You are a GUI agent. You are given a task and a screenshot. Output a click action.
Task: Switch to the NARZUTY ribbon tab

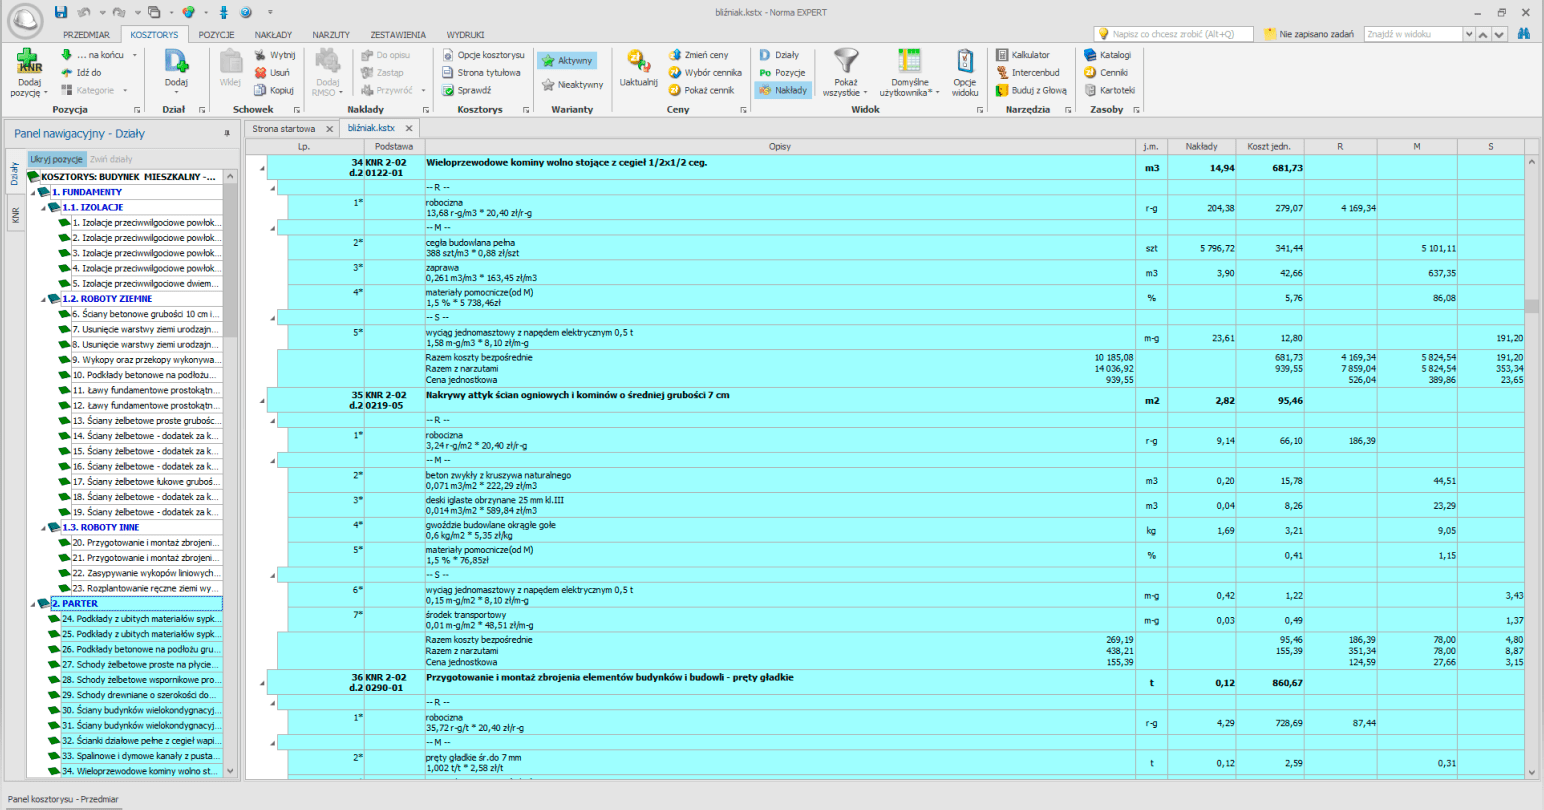[x=330, y=34]
